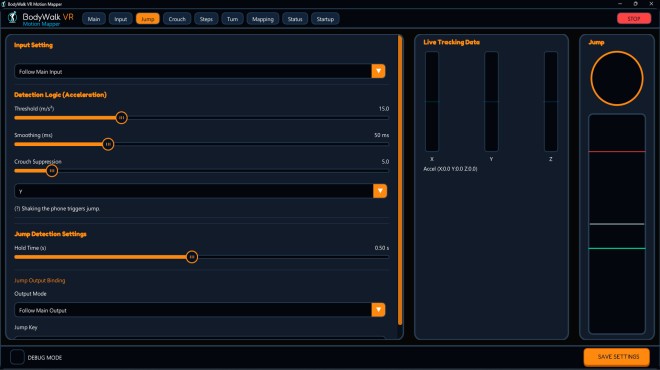Show the Status tab
This screenshot has width=660, height=370.
click(x=295, y=19)
